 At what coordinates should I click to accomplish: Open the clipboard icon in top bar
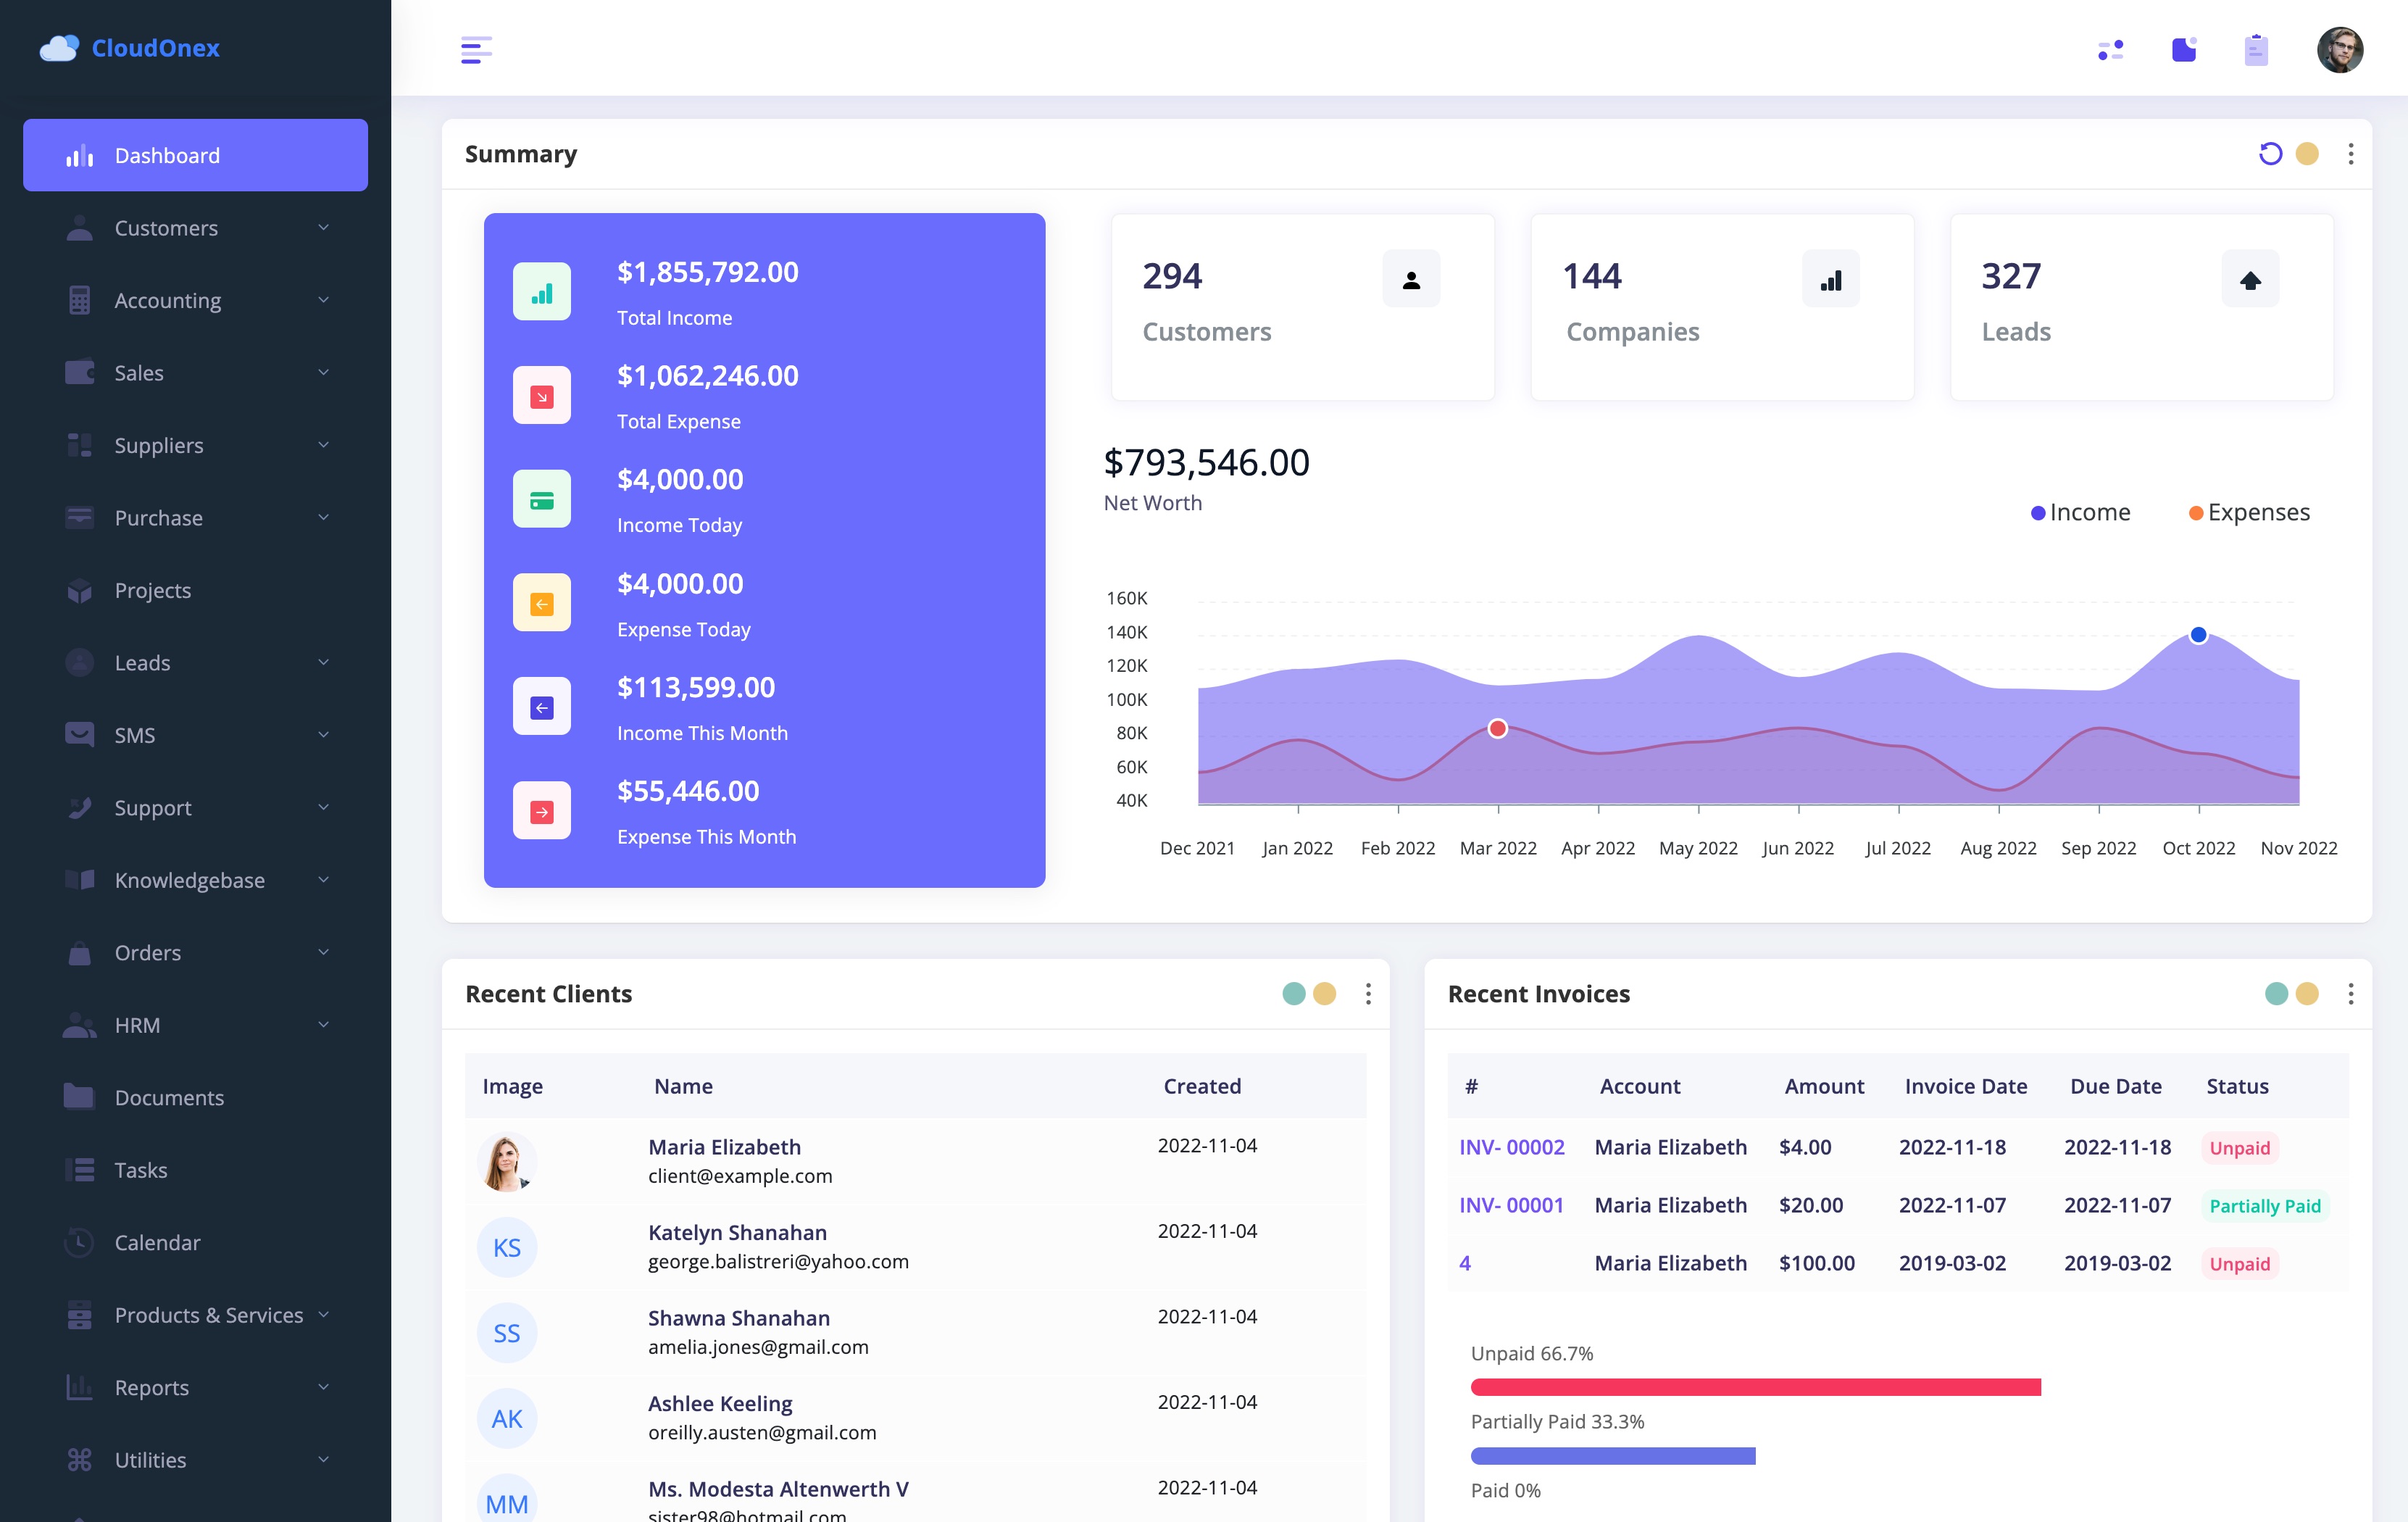[x=2256, y=49]
